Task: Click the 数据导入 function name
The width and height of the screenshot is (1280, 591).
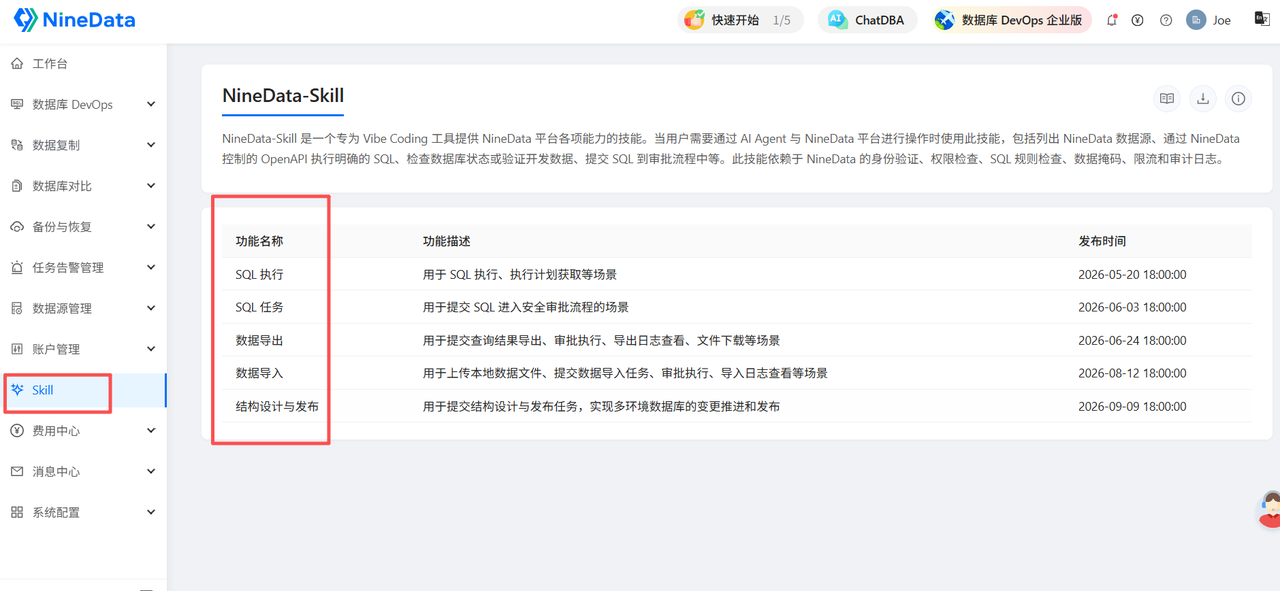Action: tap(259, 373)
